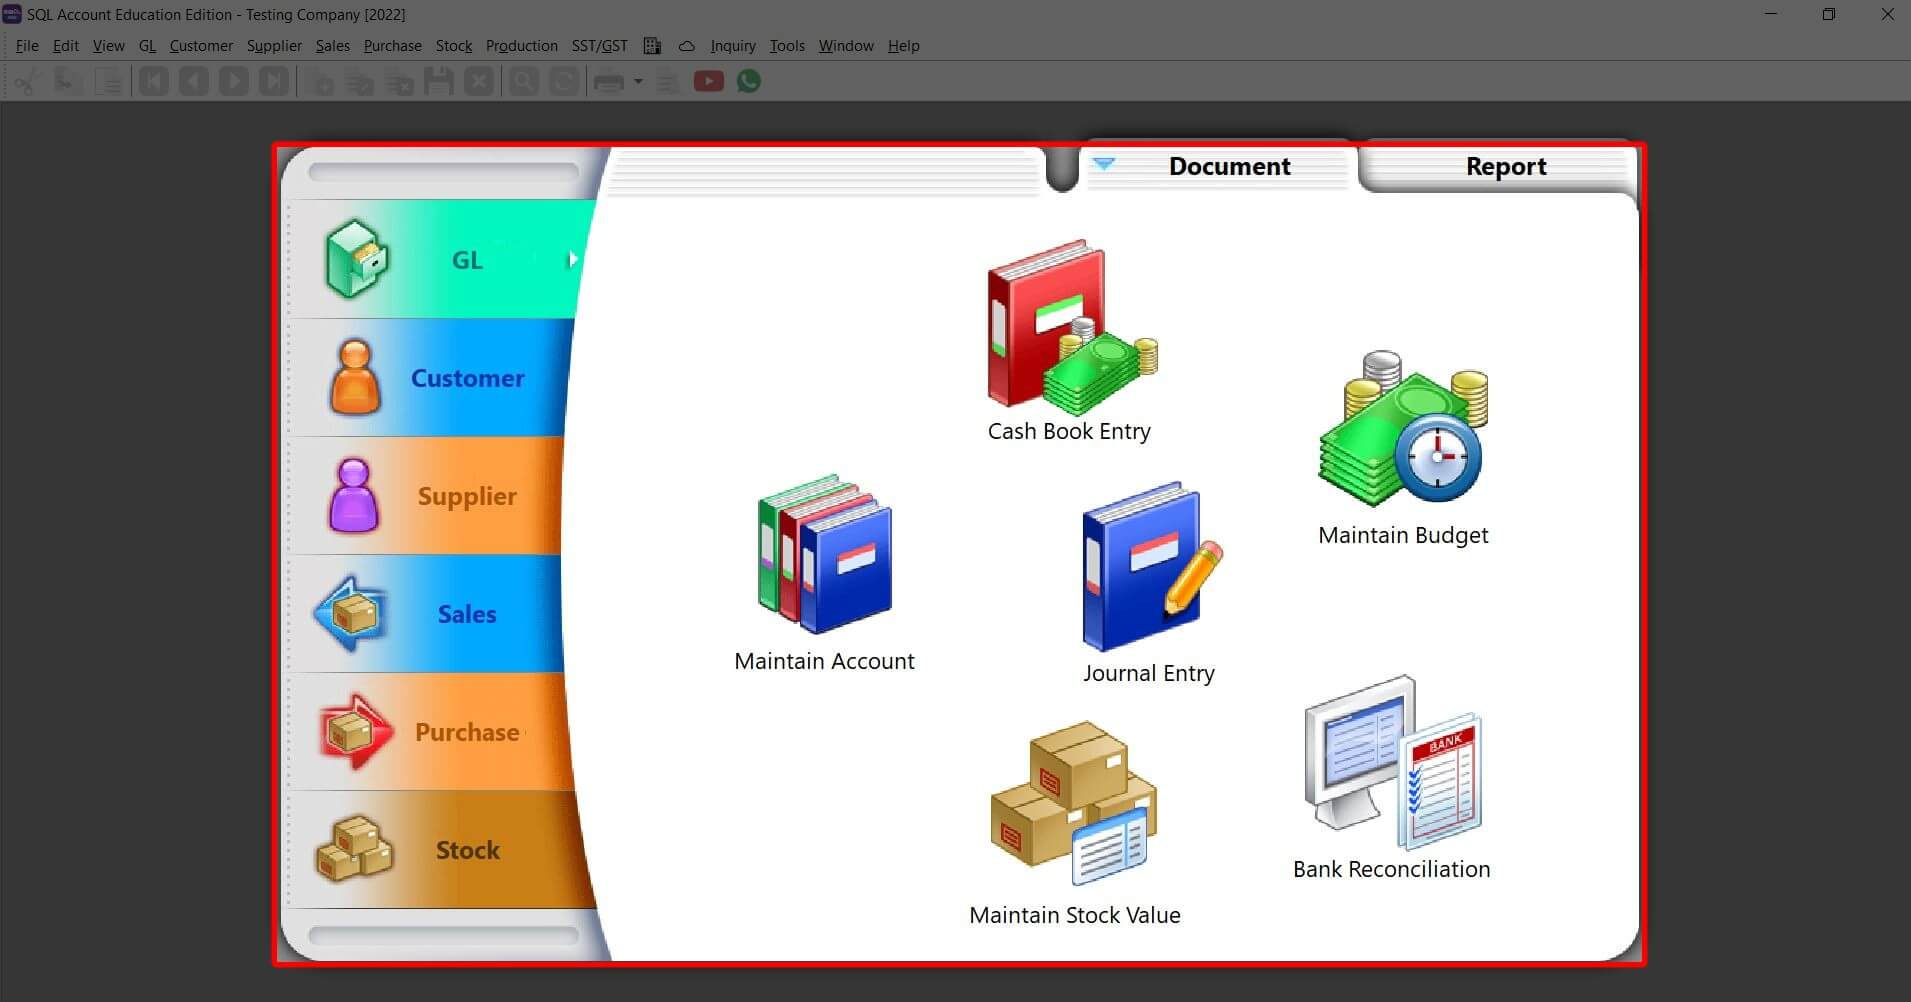Click the 'Maintain Stock Value' label

pyautogui.click(x=1075, y=915)
